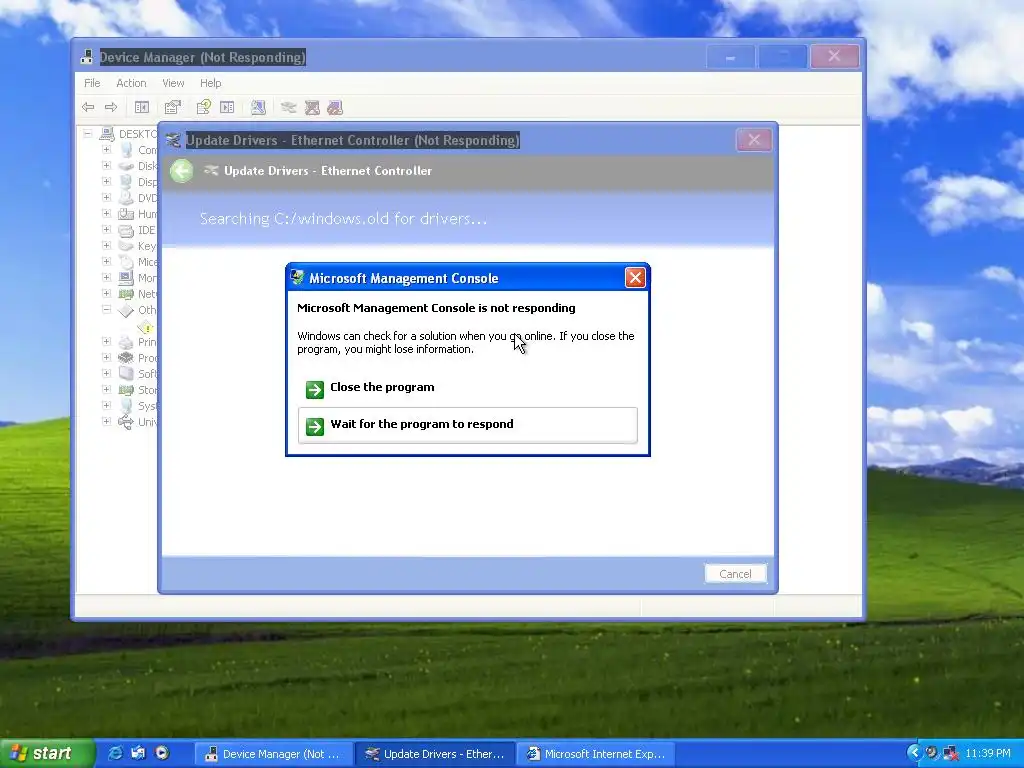The width and height of the screenshot is (1024, 768).
Task: Collapse the DESKTOP root tree node
Action: pos(88,133)
